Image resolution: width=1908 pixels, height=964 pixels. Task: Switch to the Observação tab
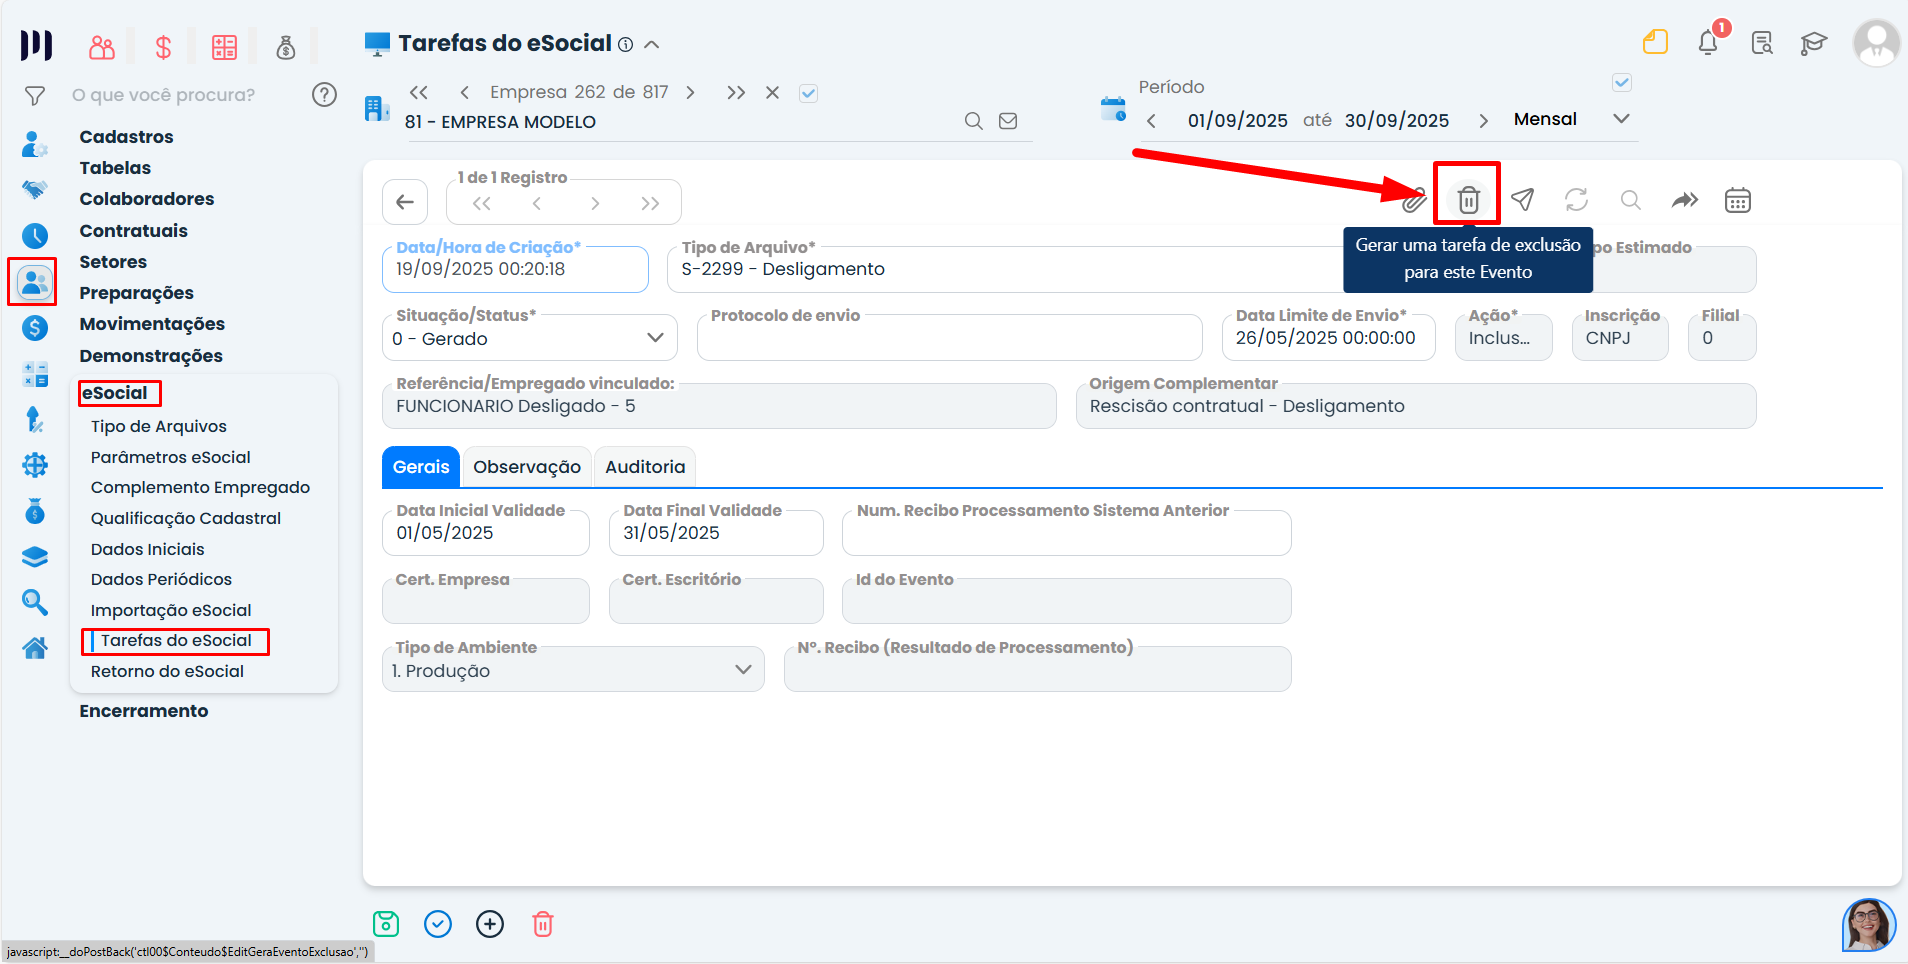point(527,467)
